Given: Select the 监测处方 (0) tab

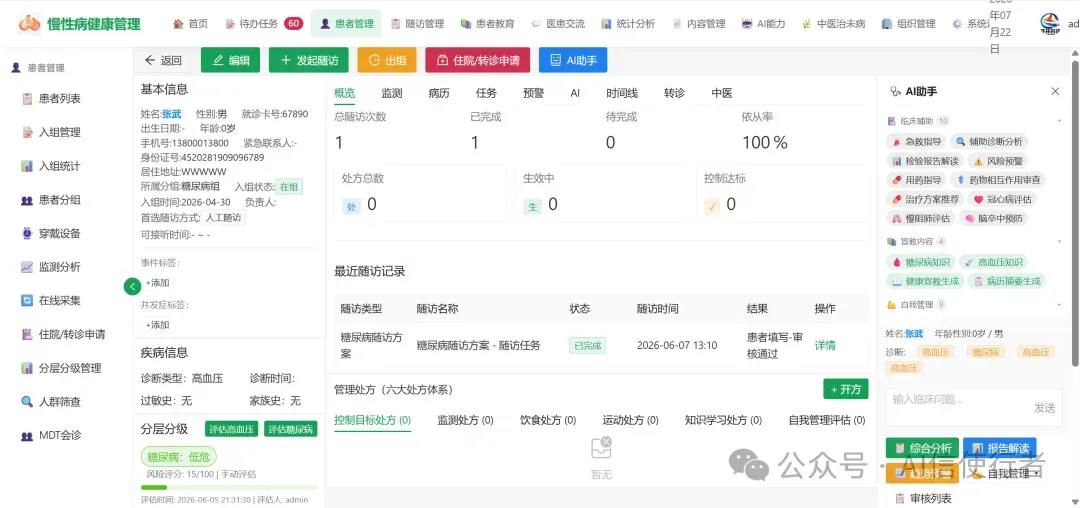Looking at the screenshot, I should pos(465,420).
